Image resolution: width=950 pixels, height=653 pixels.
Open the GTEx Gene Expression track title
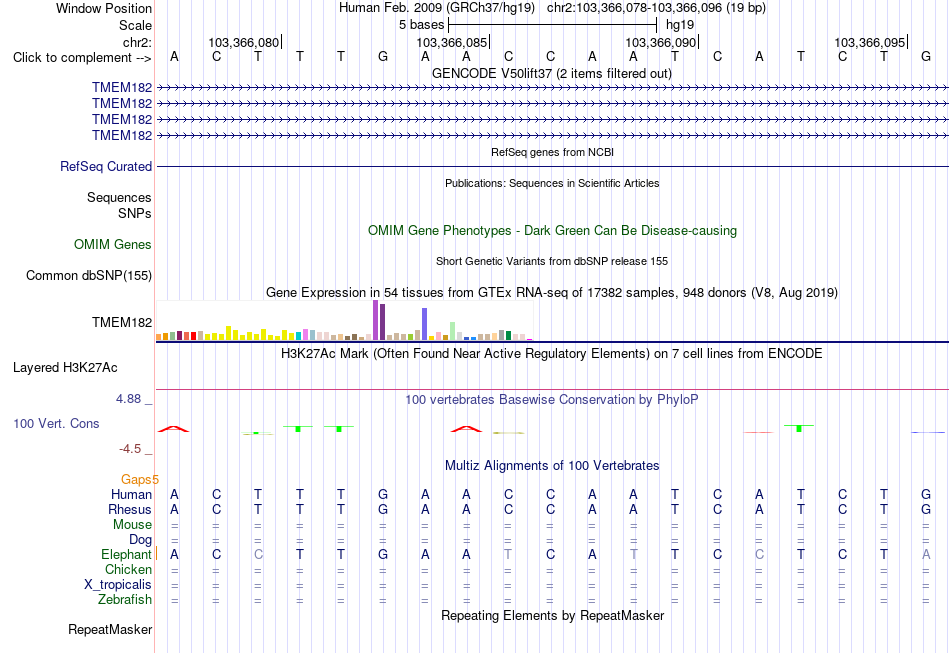(552, 293)
